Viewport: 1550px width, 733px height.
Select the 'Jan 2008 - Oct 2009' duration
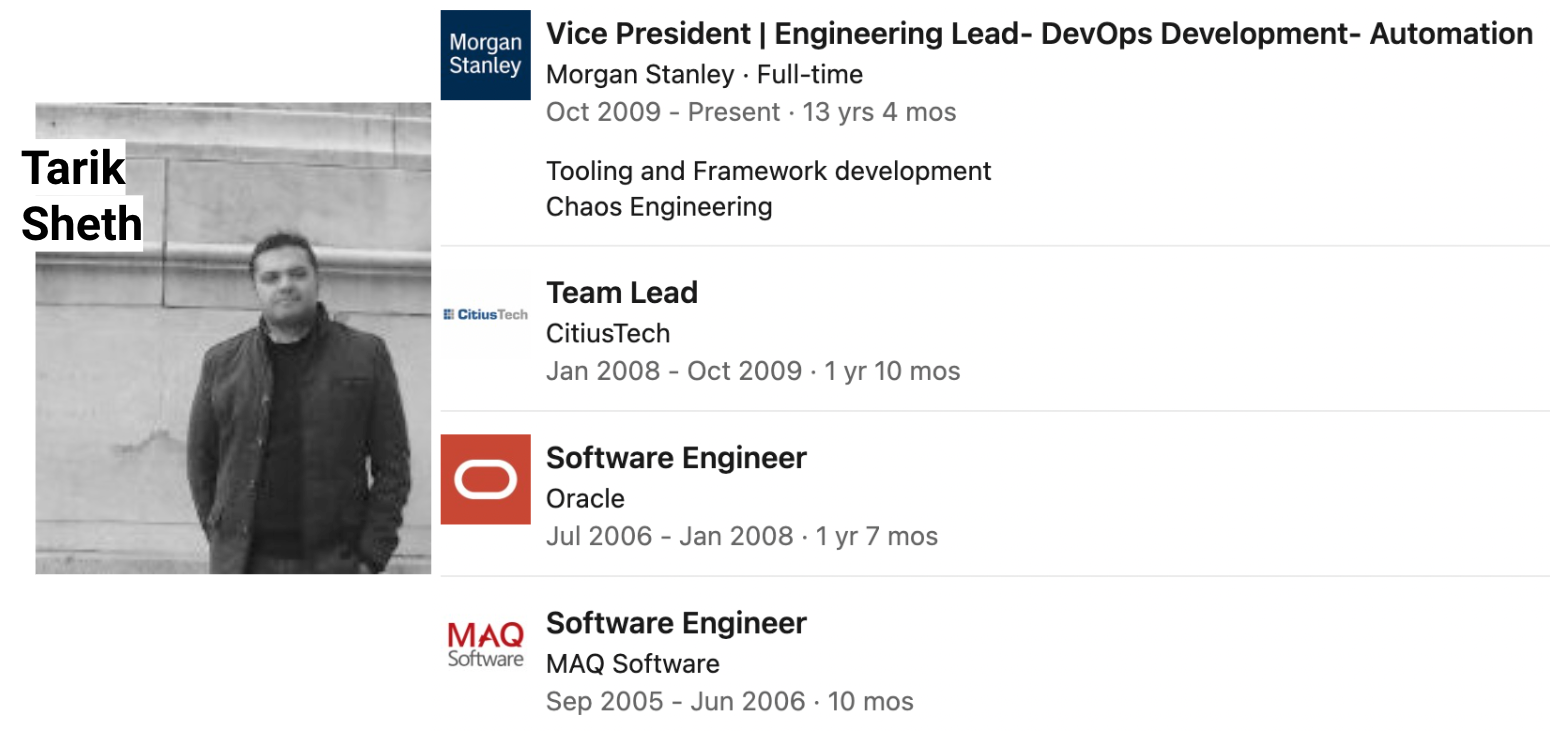pos(752,372)
